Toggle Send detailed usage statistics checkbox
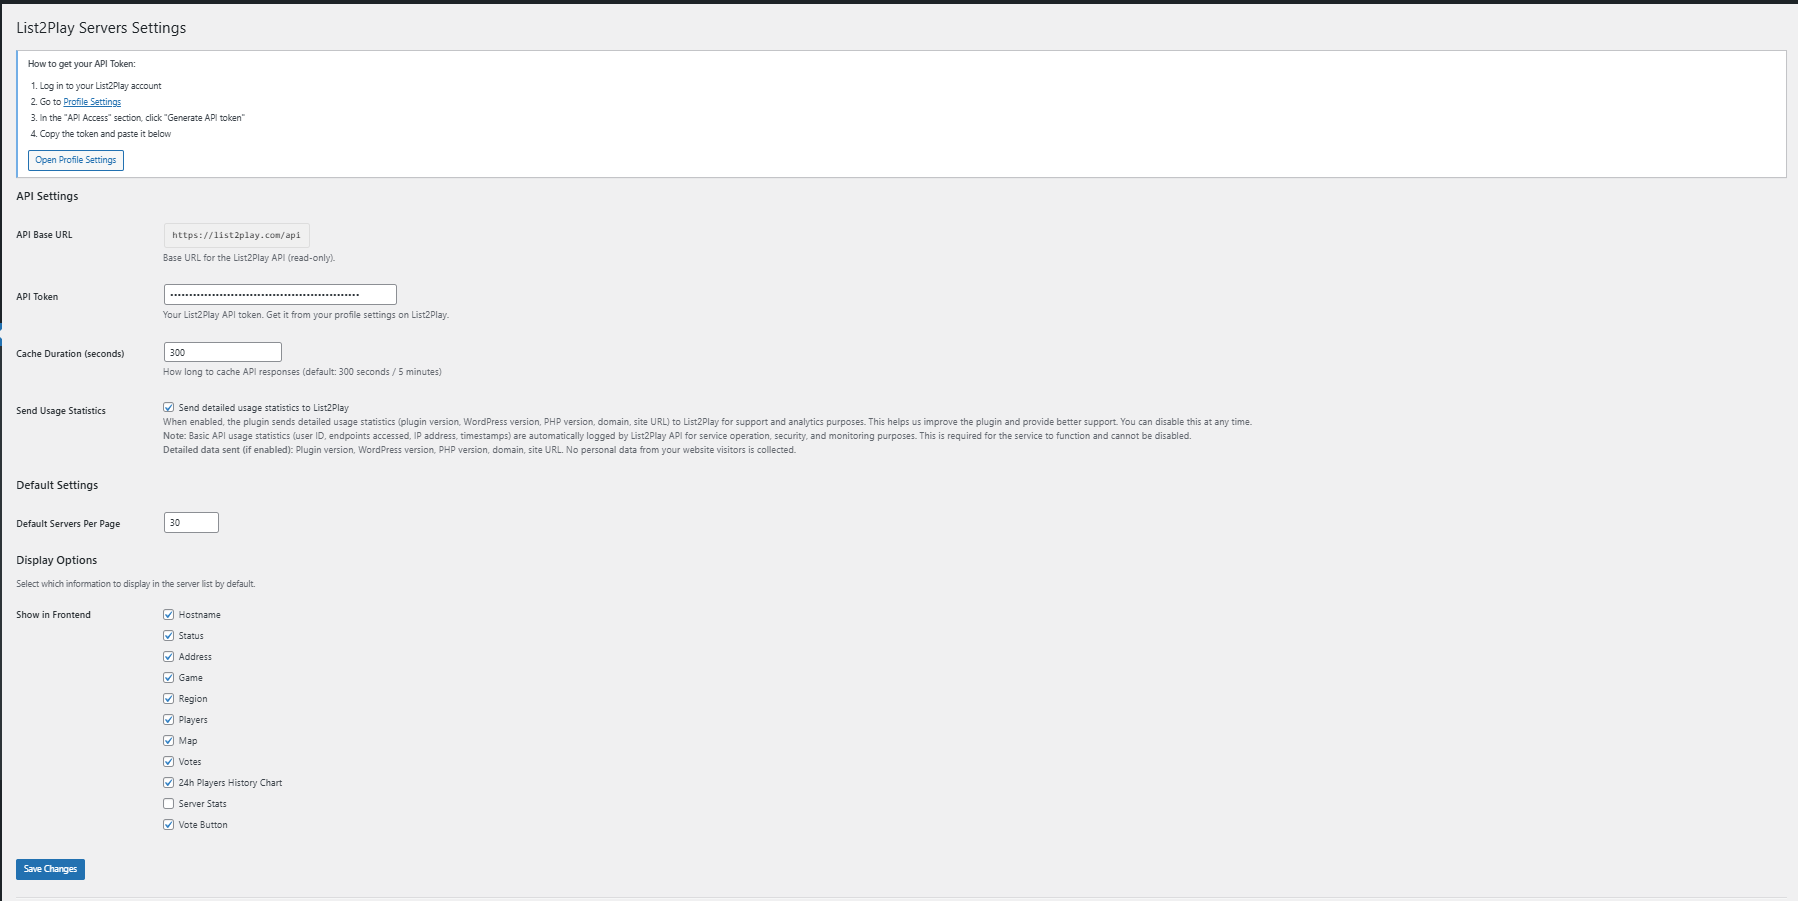This screenshot has height=901, width=1798. coord(169,408)
